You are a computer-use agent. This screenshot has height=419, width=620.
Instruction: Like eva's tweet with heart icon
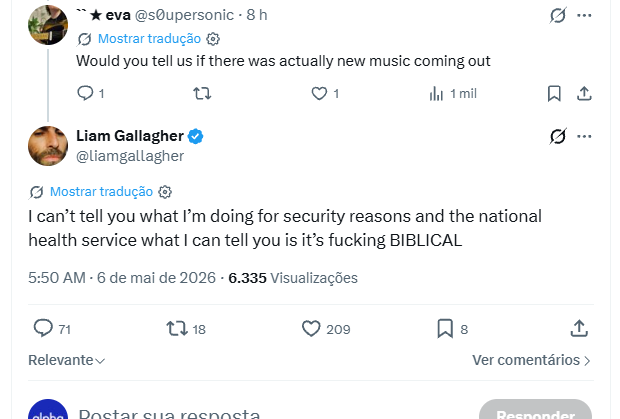[319, 94]
